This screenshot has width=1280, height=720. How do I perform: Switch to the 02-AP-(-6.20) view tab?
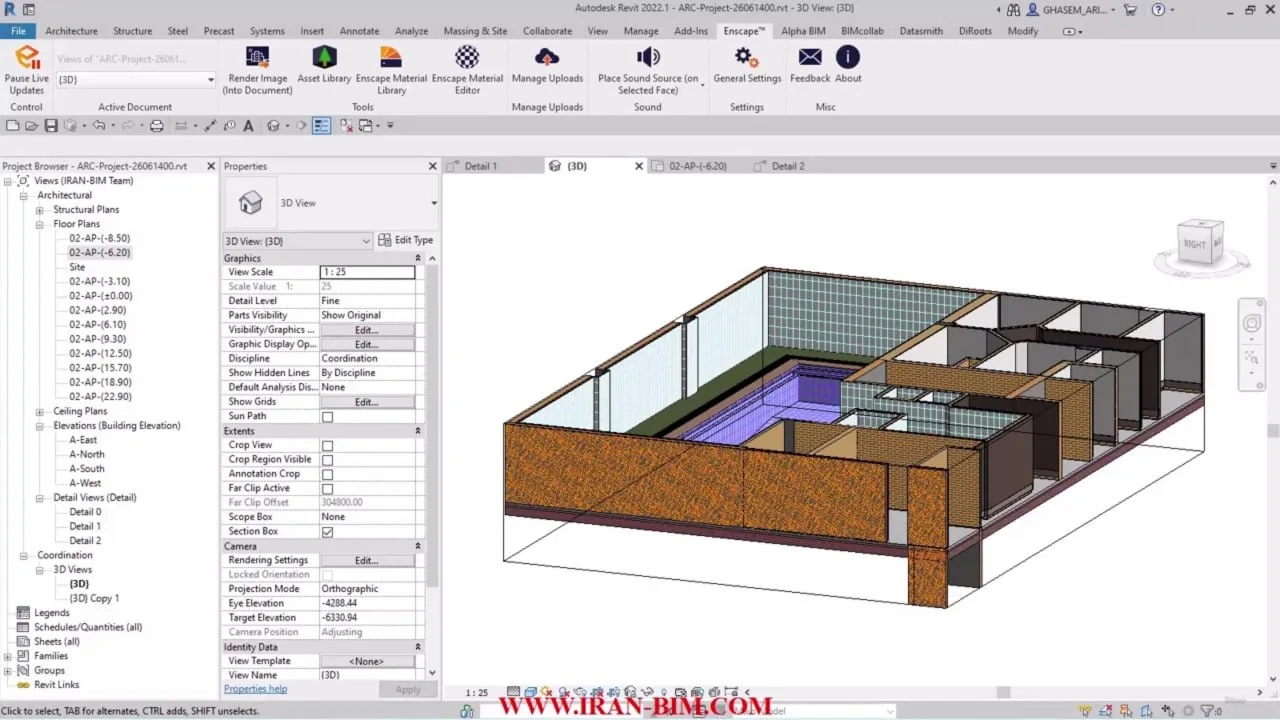click(697, 166)
